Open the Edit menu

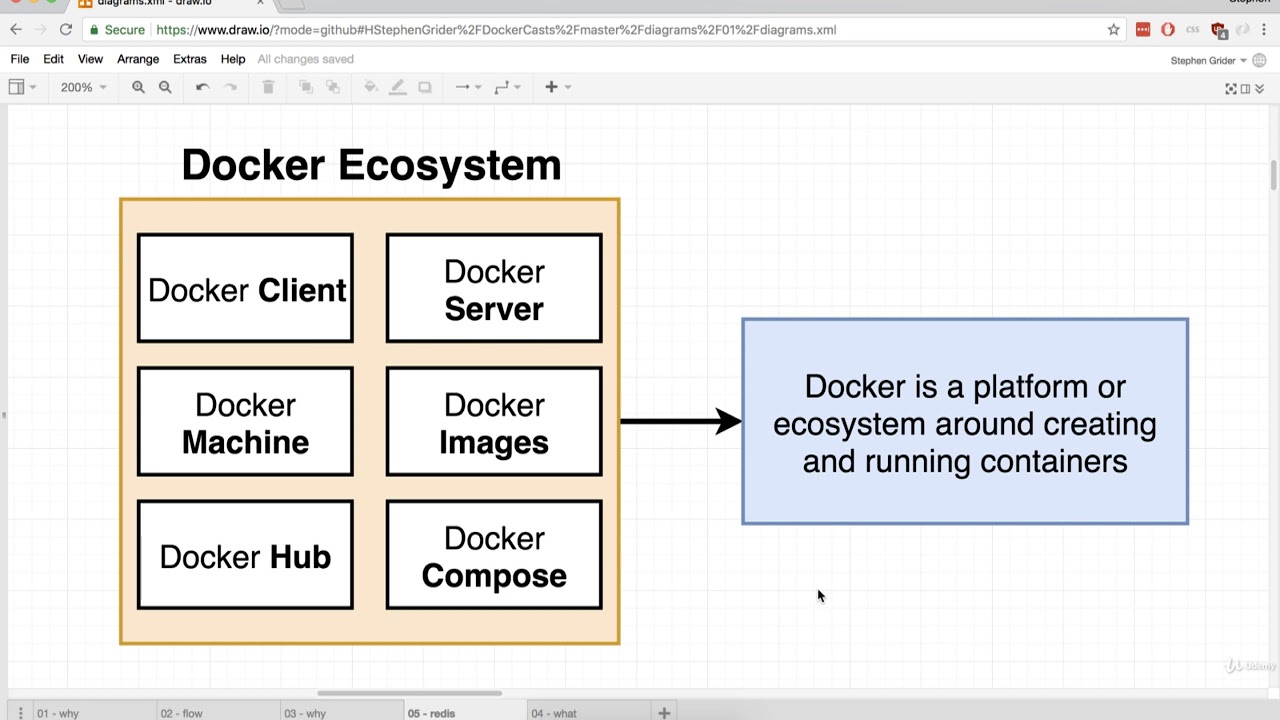click(53, 59)
